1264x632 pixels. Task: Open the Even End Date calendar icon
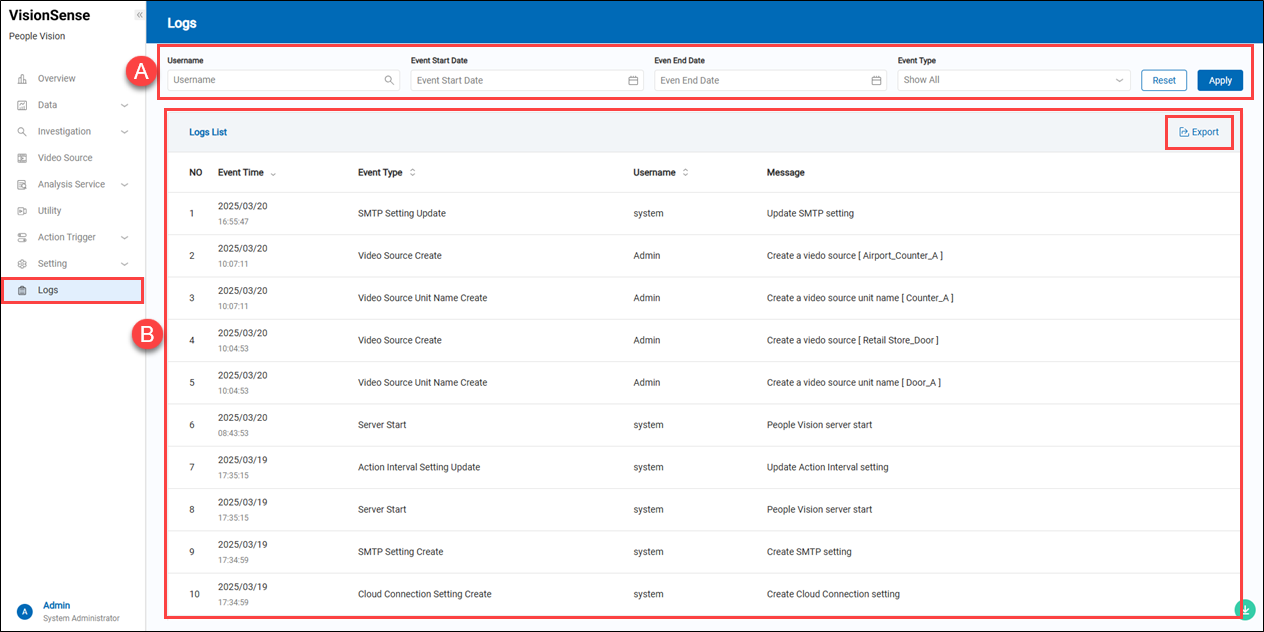coord(876,80)
